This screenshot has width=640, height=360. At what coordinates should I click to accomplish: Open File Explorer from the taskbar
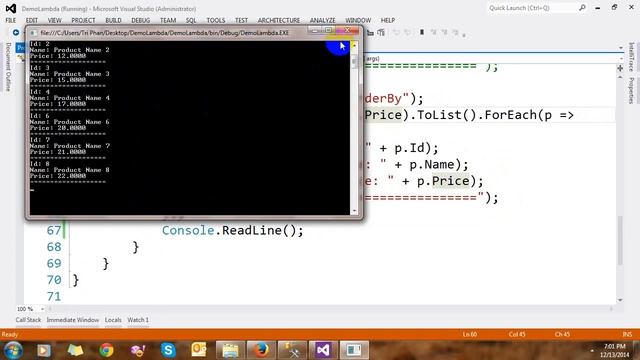(230, 350)
